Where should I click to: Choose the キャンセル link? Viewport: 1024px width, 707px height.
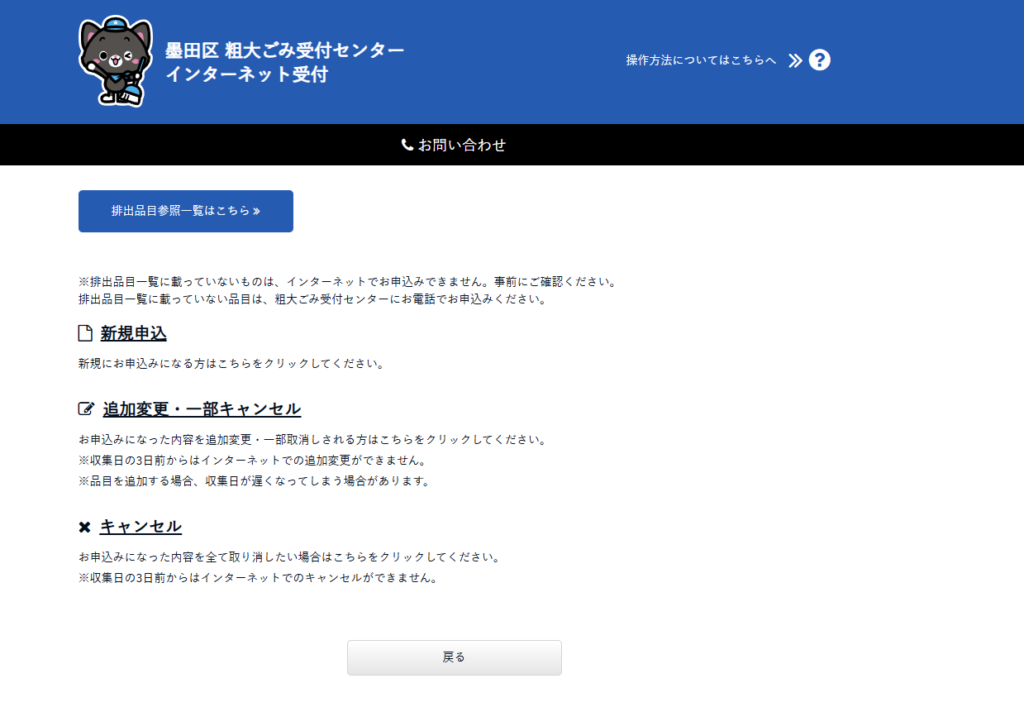[140, 527]
